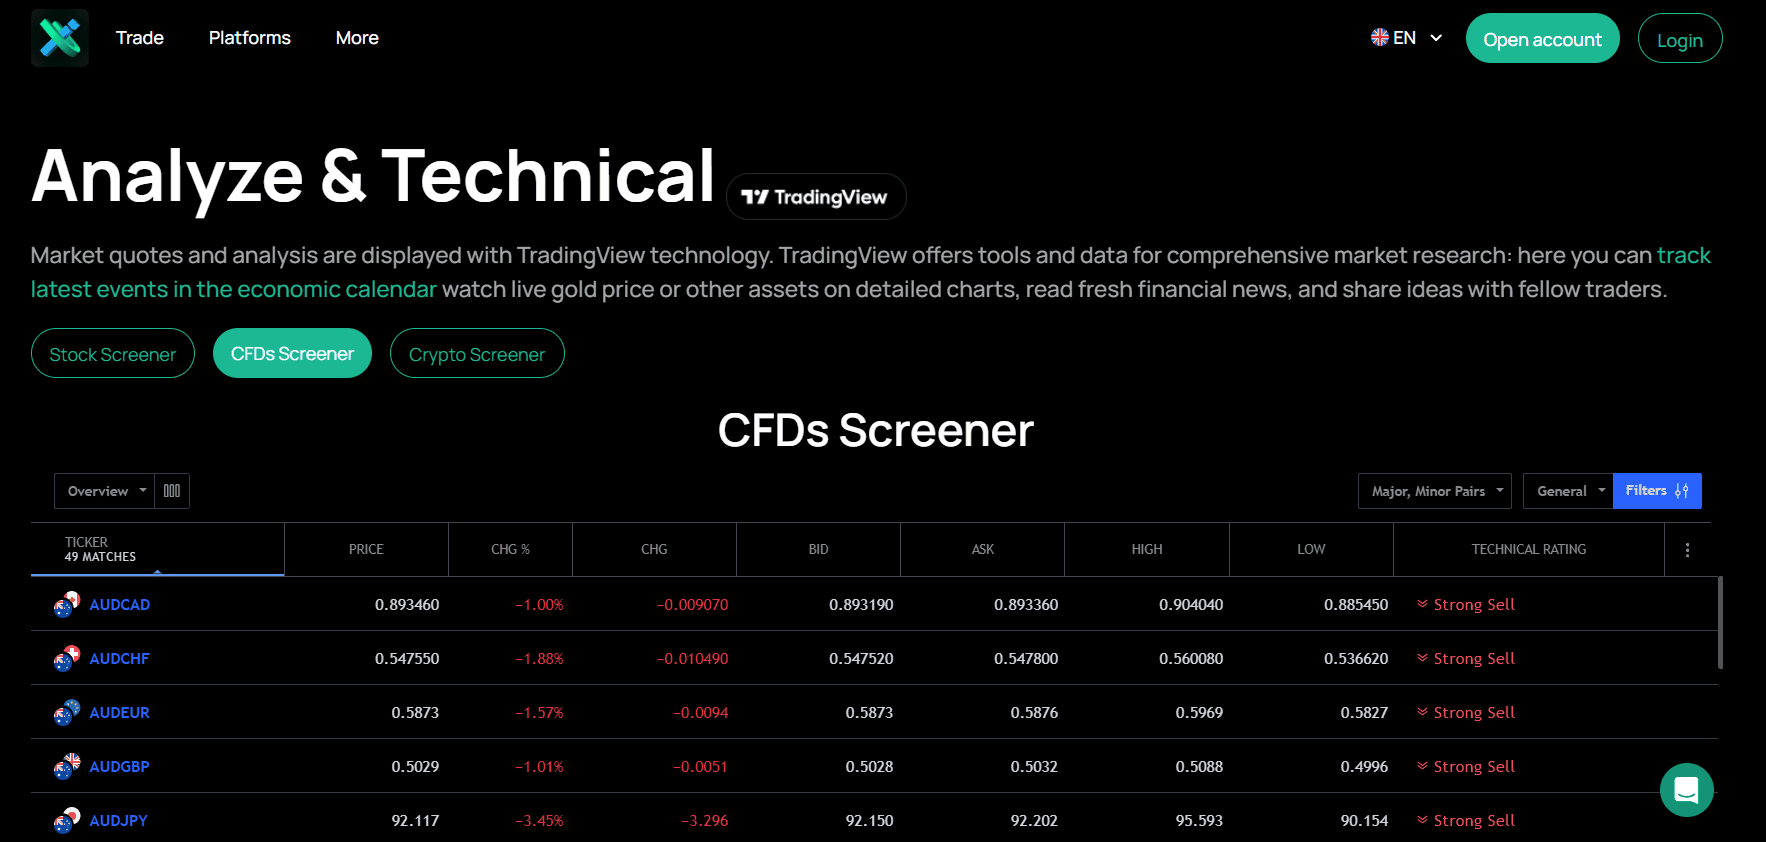The height and width of the screenshot is (842, 1766).
Task: Click the X logo icon in header
Action: pyautogui.click(x=60, y=38)
